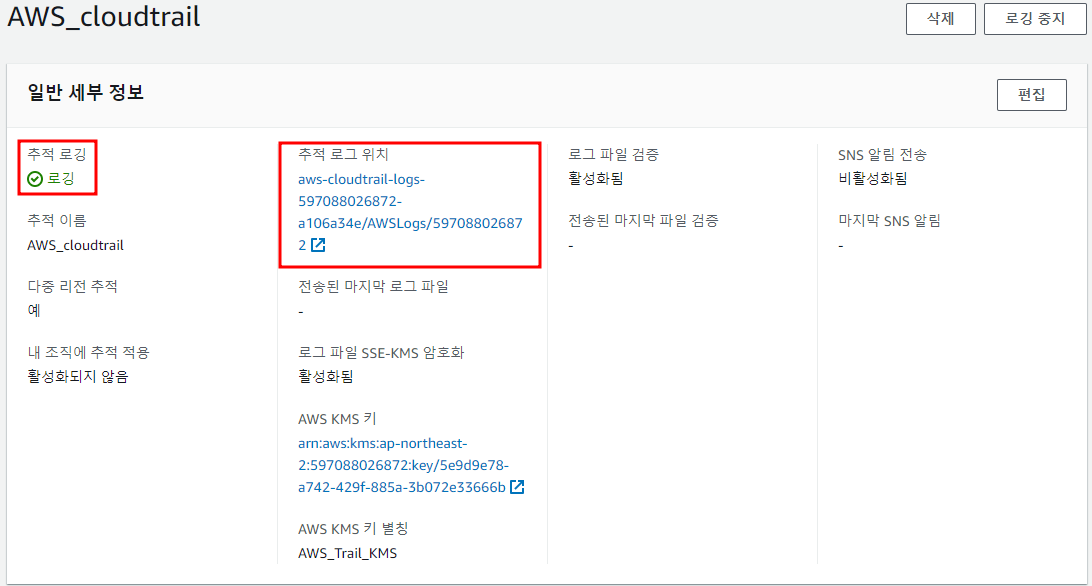Select 전송된 마지막 파일 검증 label
The image size is (1092, 586).
[644, 220]
